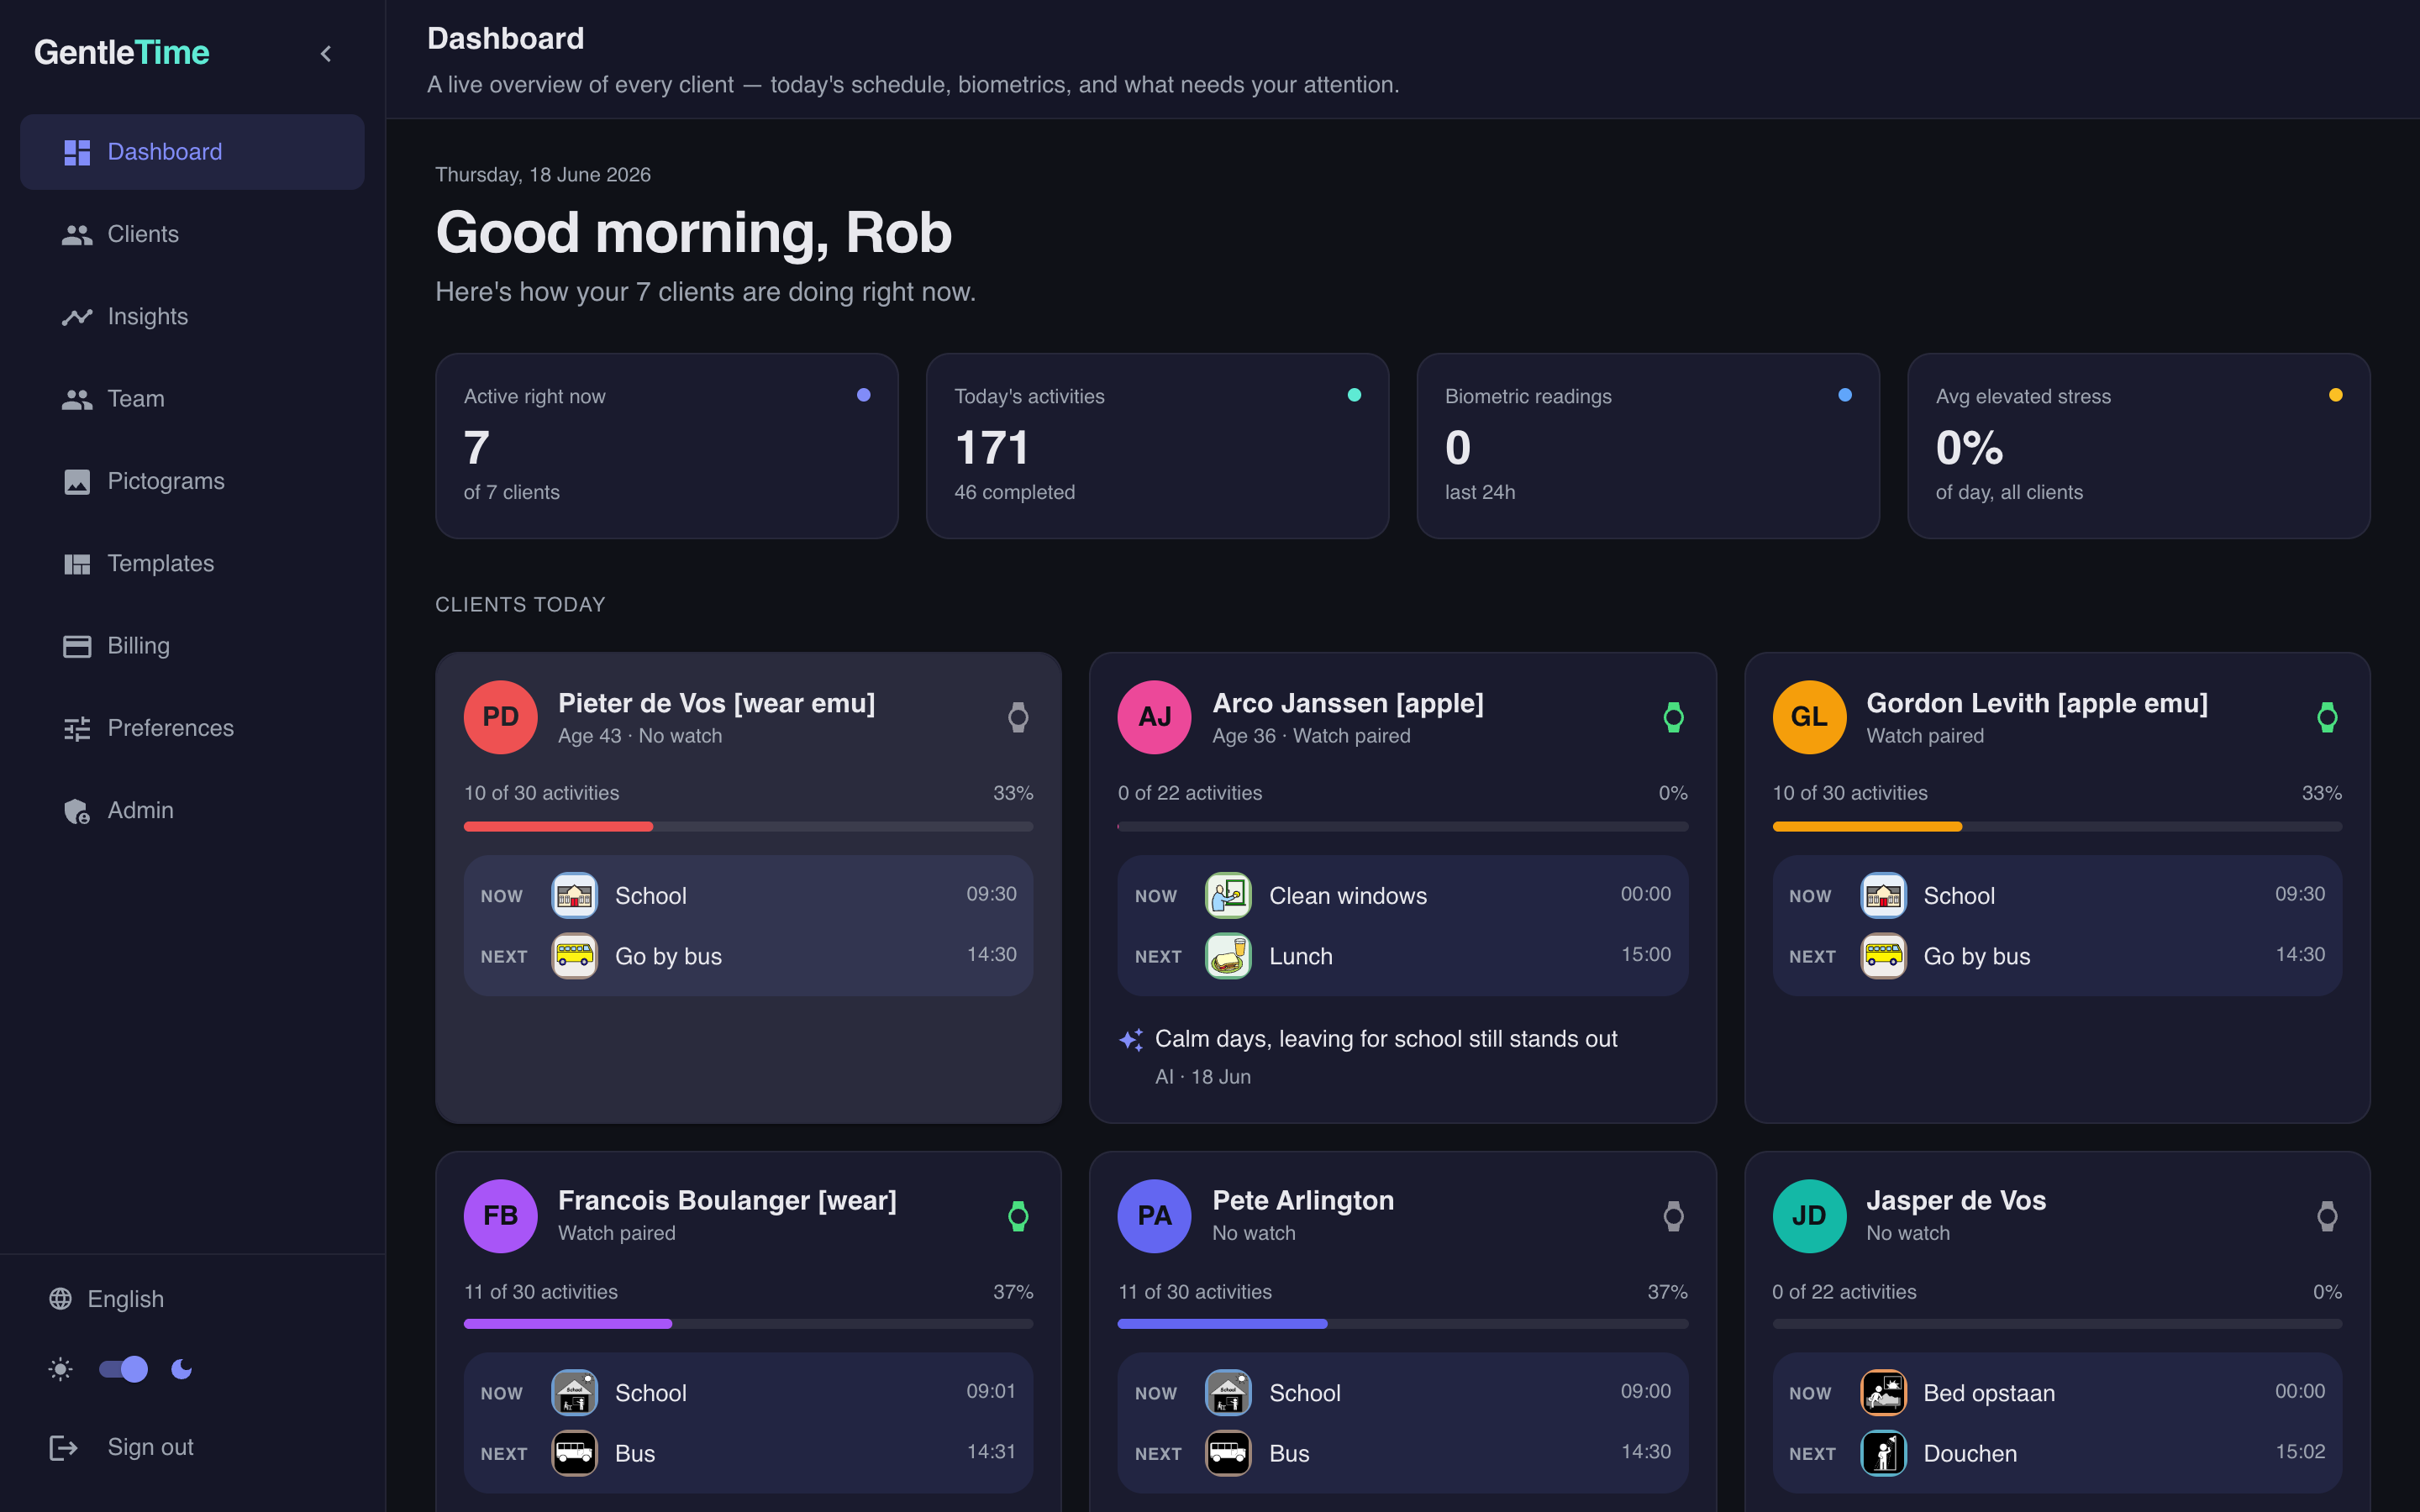Click the PA avatar for Pete Arlington
The height and width of the screenshot is (1512, 2420).
pos(1155,1216)
